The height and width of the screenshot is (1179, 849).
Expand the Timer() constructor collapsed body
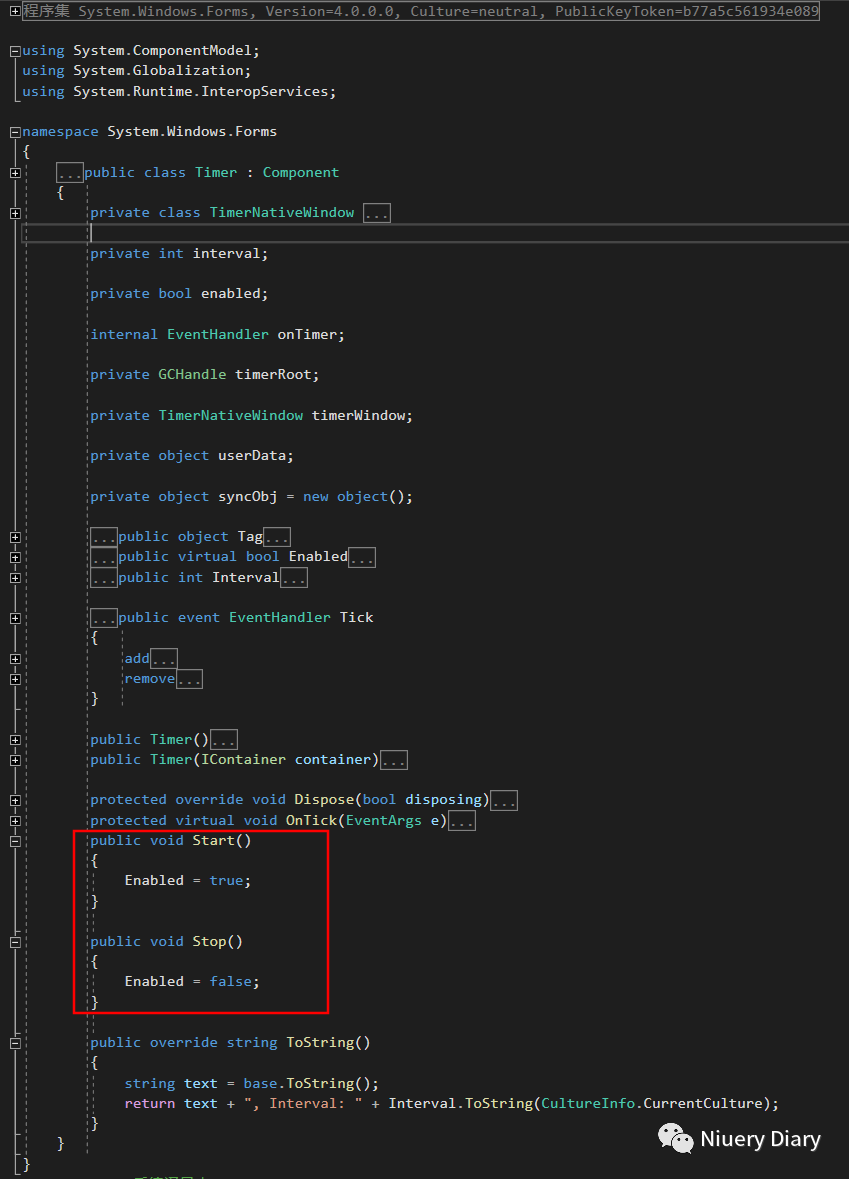[223, 739]
